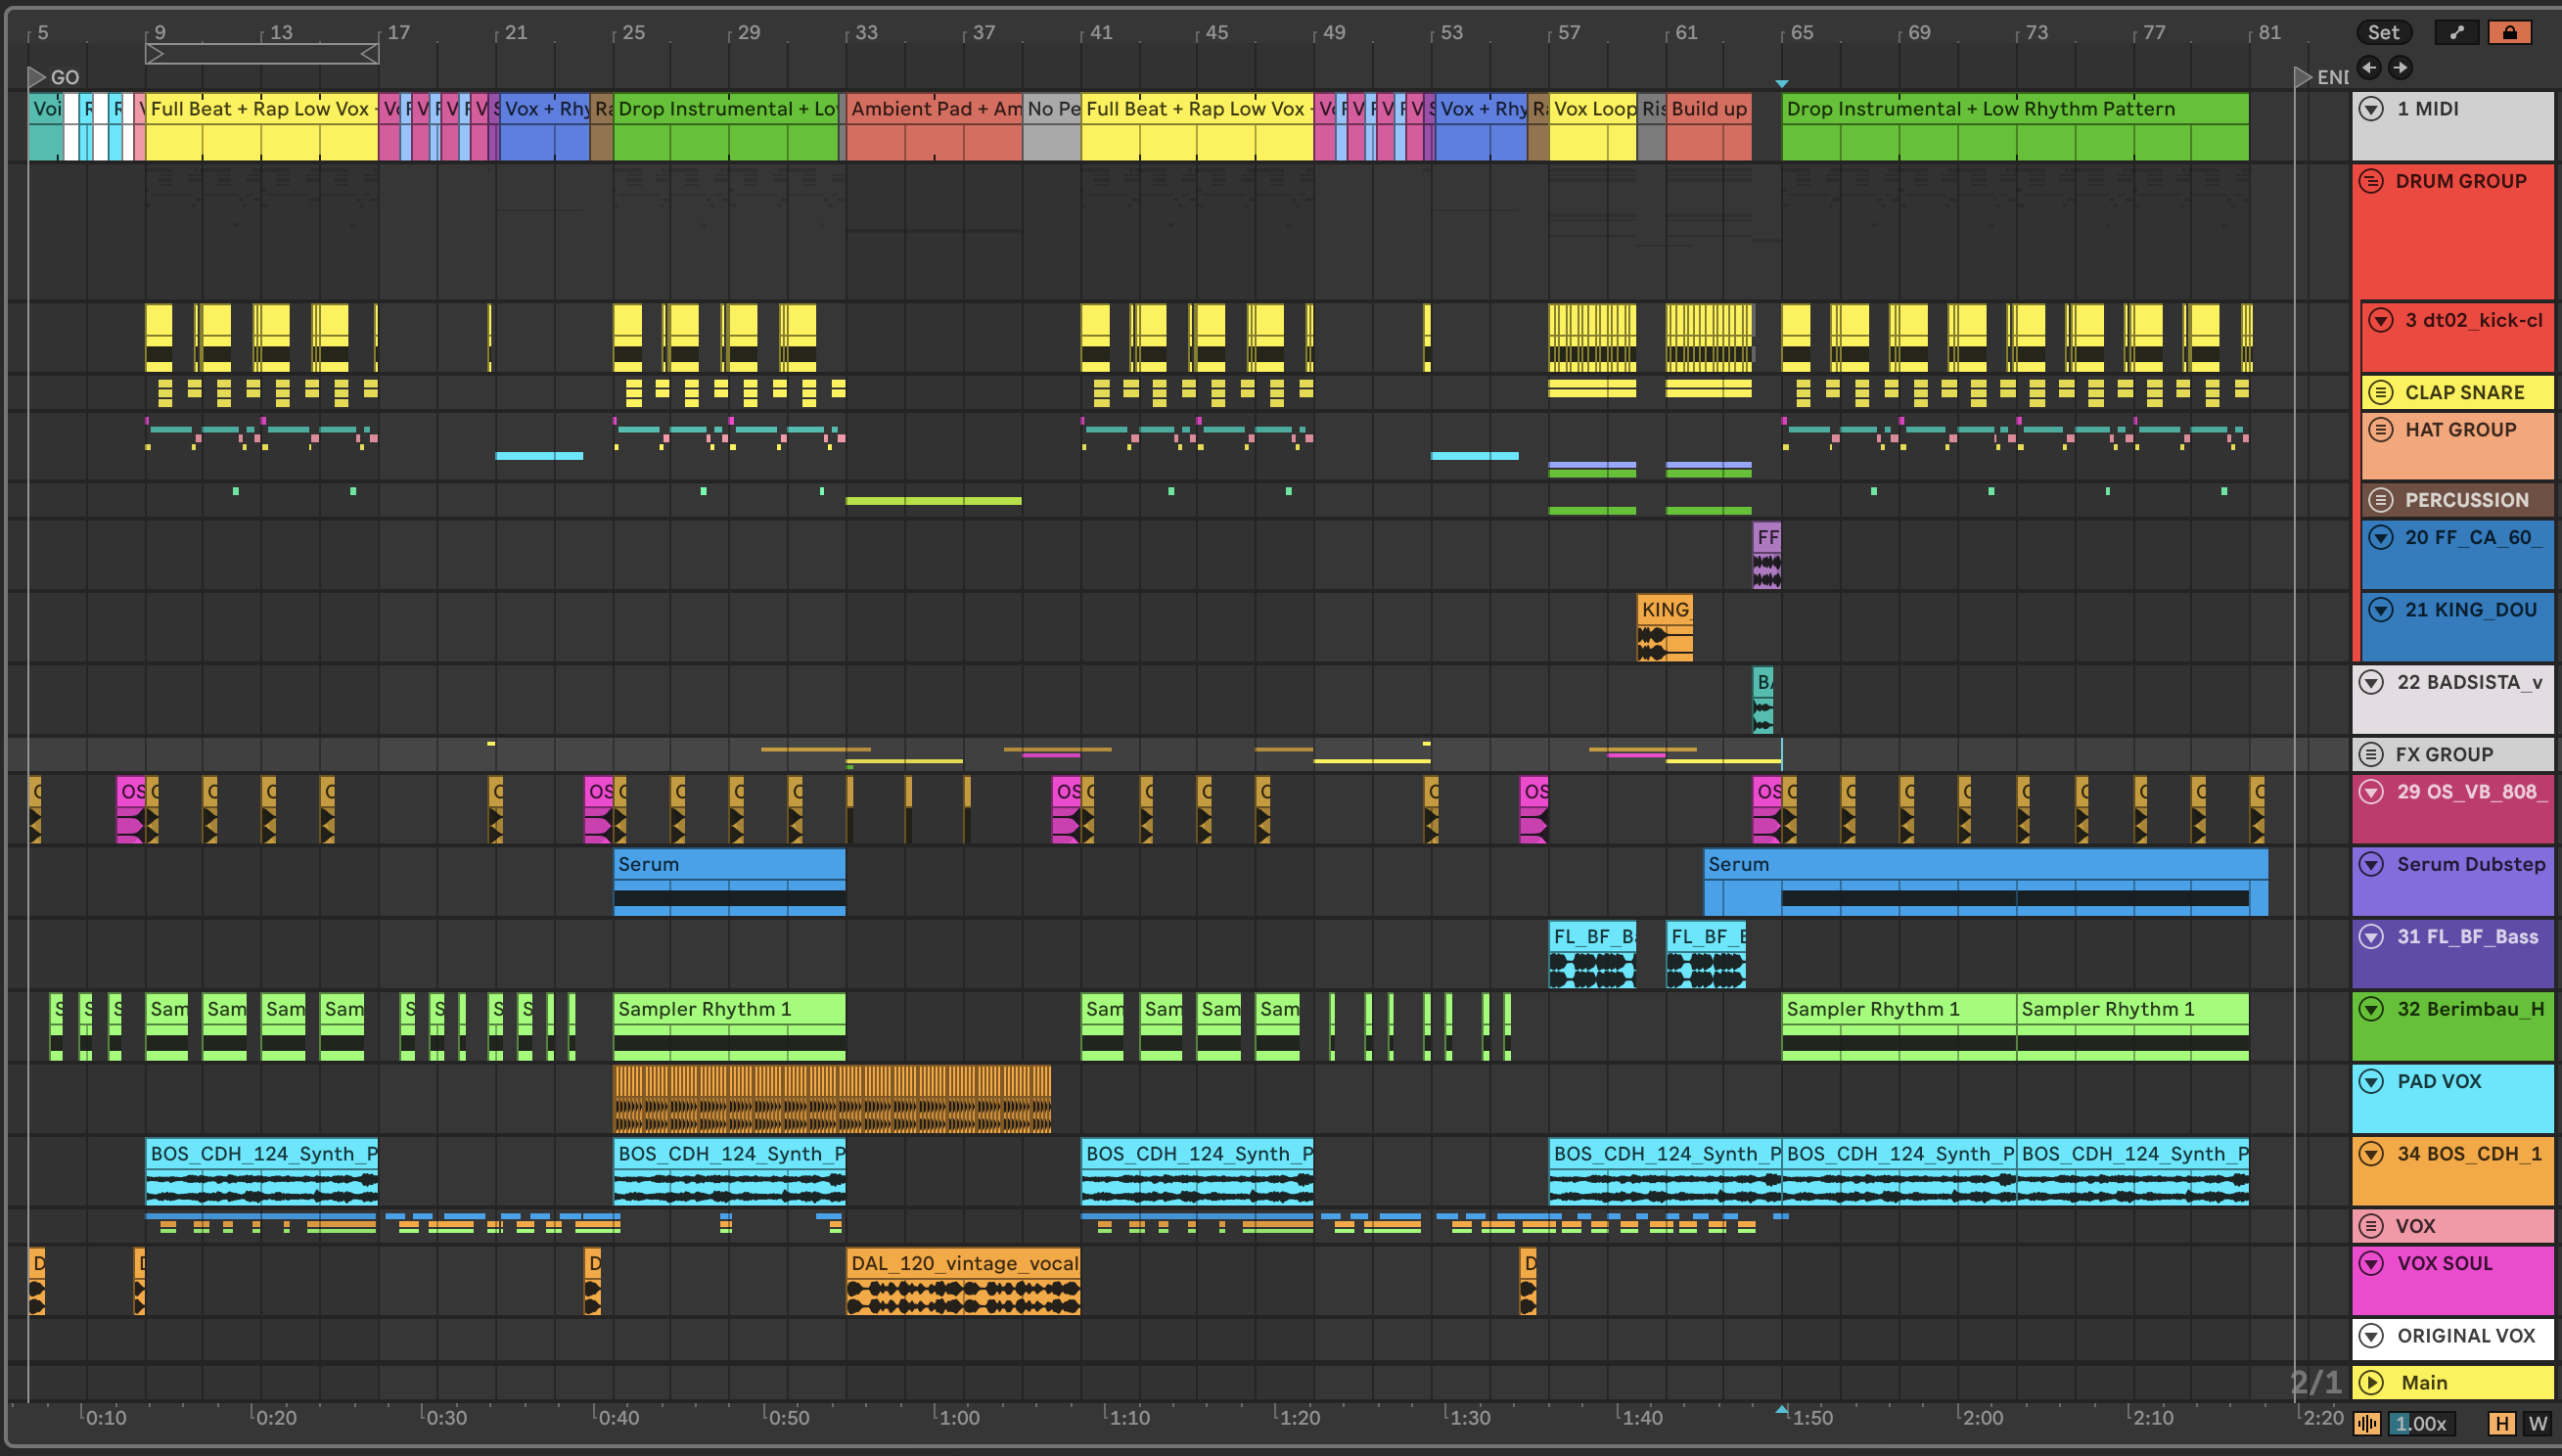Viewport: 2562px width, 1456px height.
Task: Jump to the next locator arrow
Action: 2400,68
